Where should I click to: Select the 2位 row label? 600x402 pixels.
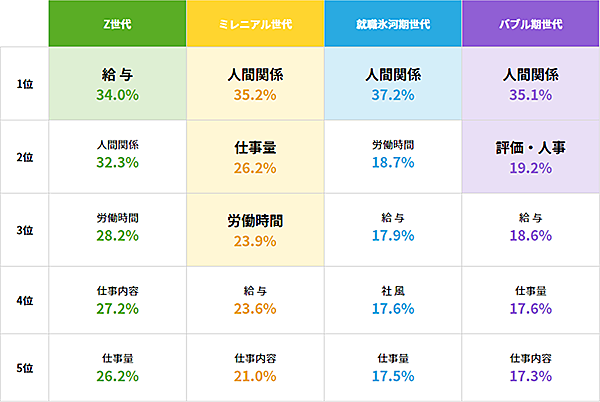click(x=25, y=157)
